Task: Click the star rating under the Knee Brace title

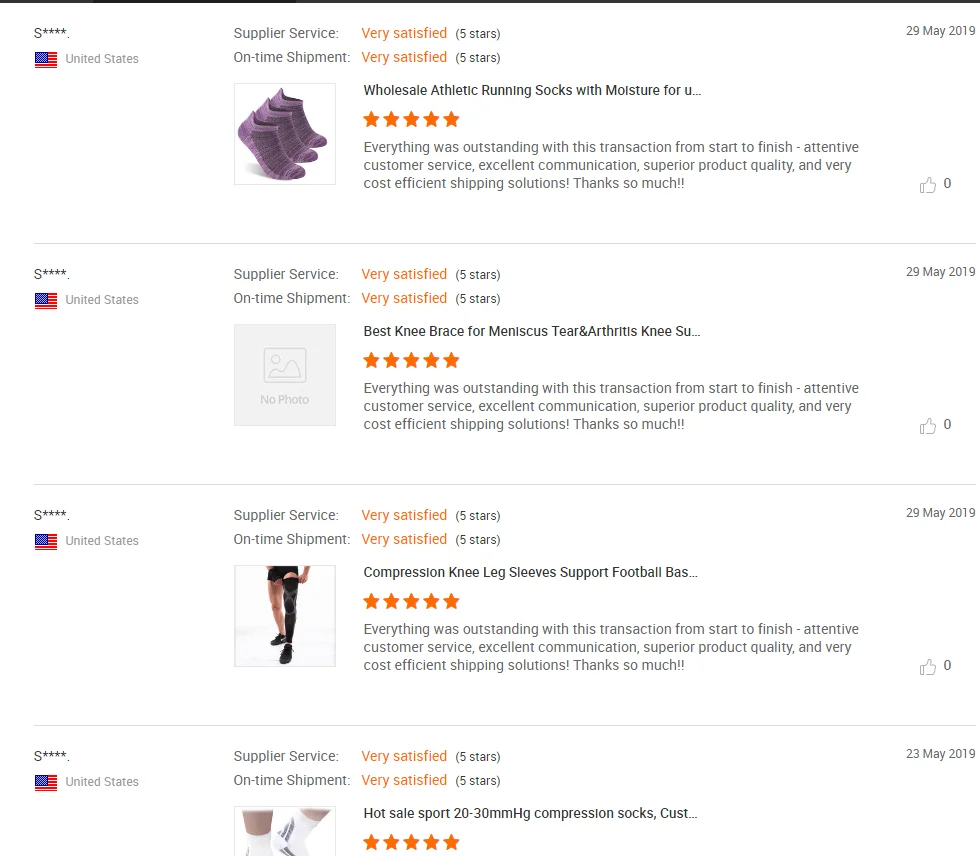Action: coord(411,361)
